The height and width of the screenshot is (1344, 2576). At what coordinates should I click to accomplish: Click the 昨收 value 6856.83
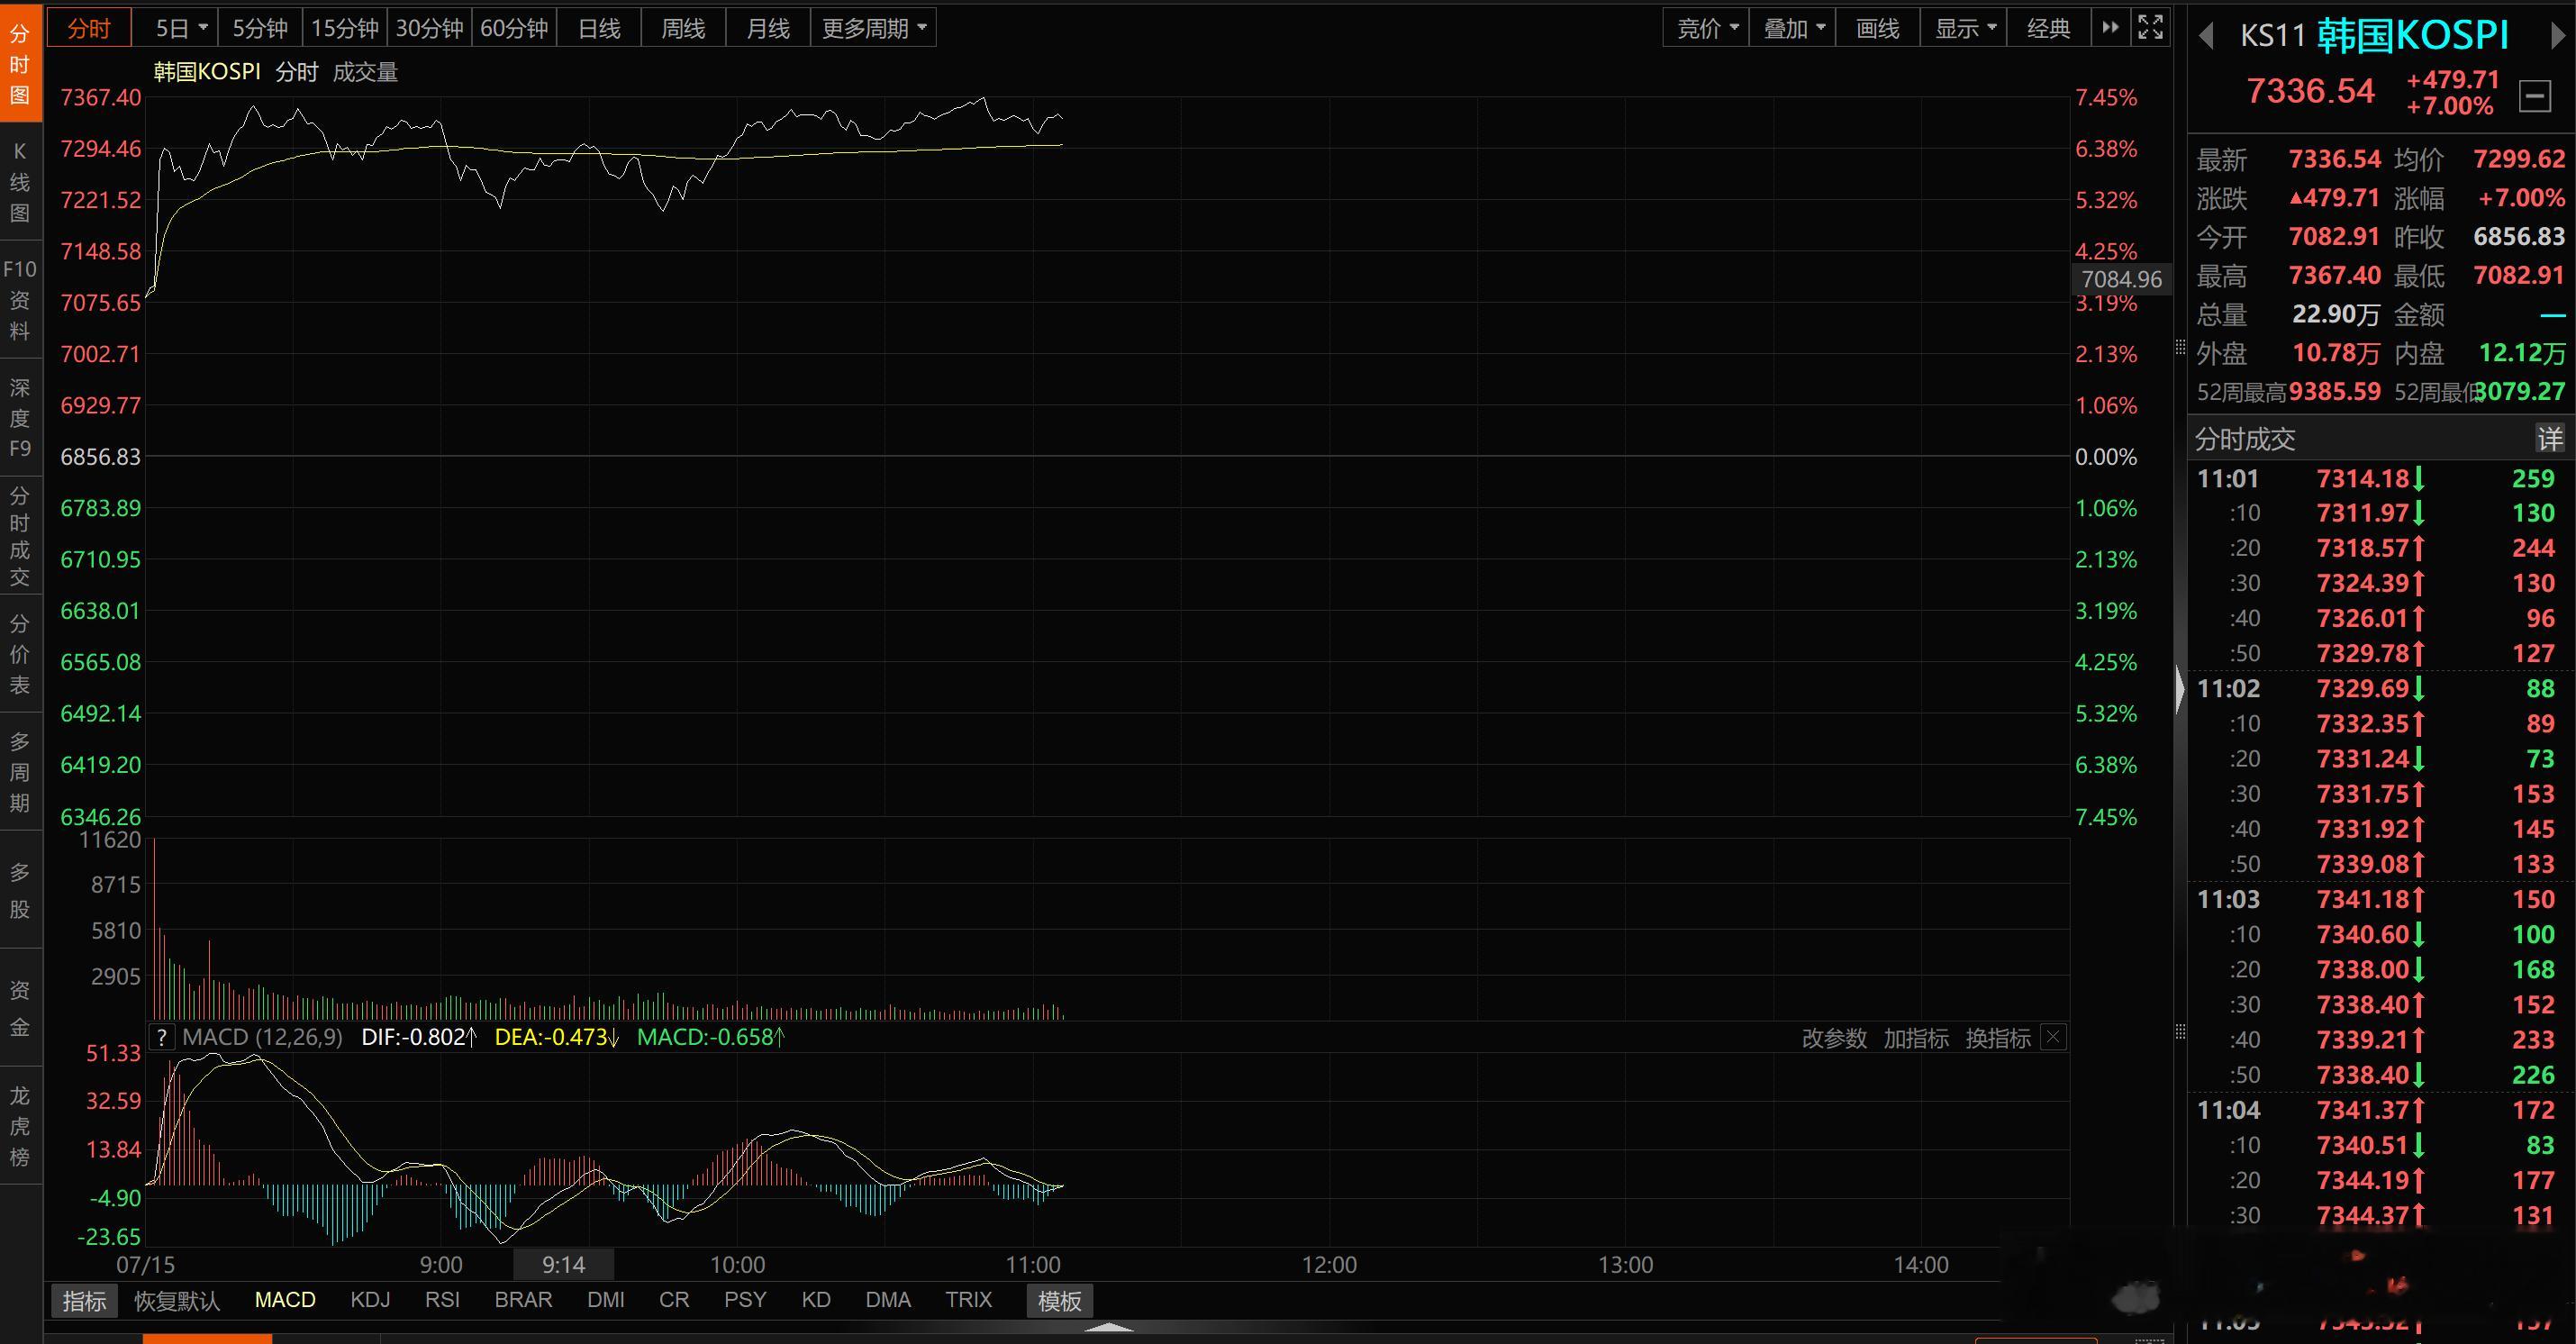(2519, 236)
